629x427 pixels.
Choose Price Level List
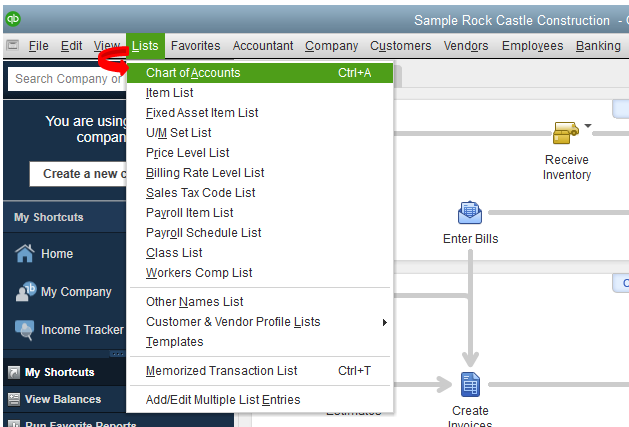tap(260, 153)
